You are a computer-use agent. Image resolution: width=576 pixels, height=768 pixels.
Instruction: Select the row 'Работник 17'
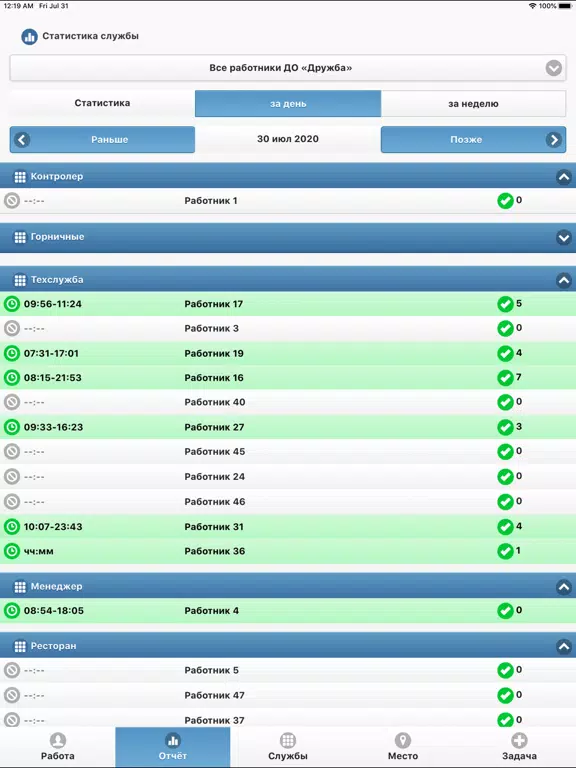point(288,304)
